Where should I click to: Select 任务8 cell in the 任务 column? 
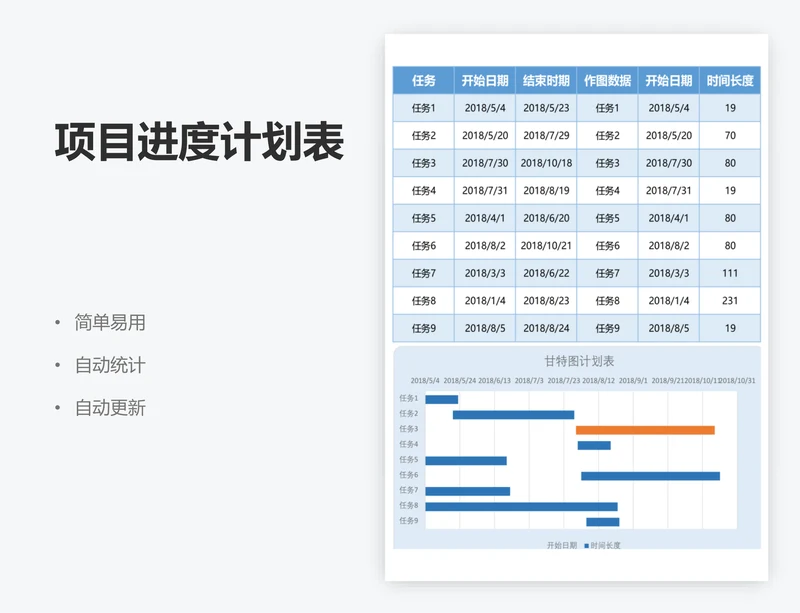pyautogui.click(x=423, y=301)
